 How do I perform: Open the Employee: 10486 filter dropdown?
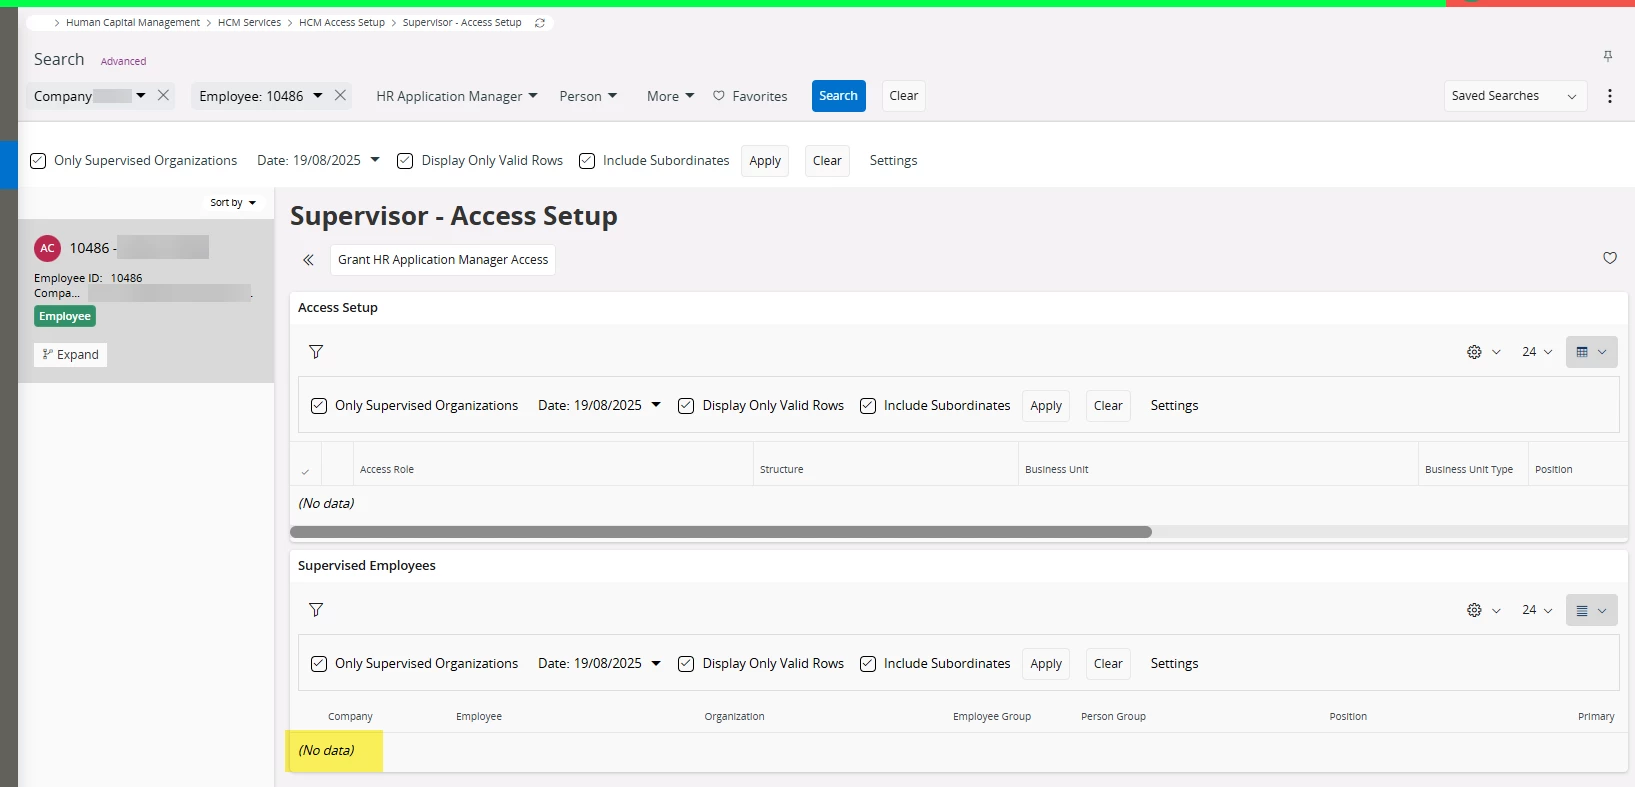coord(318,95)
